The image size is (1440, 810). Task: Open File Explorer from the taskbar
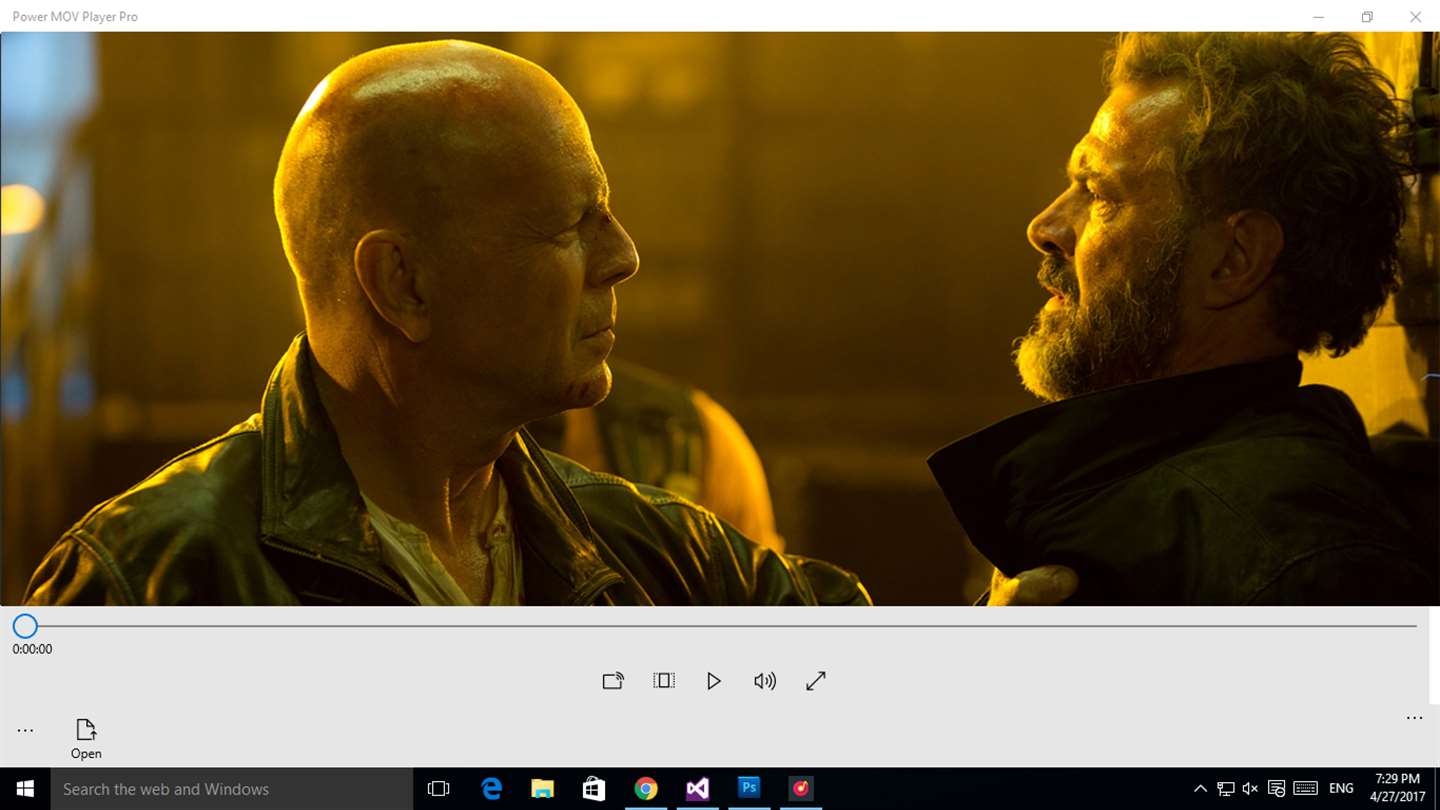point(542,789)
